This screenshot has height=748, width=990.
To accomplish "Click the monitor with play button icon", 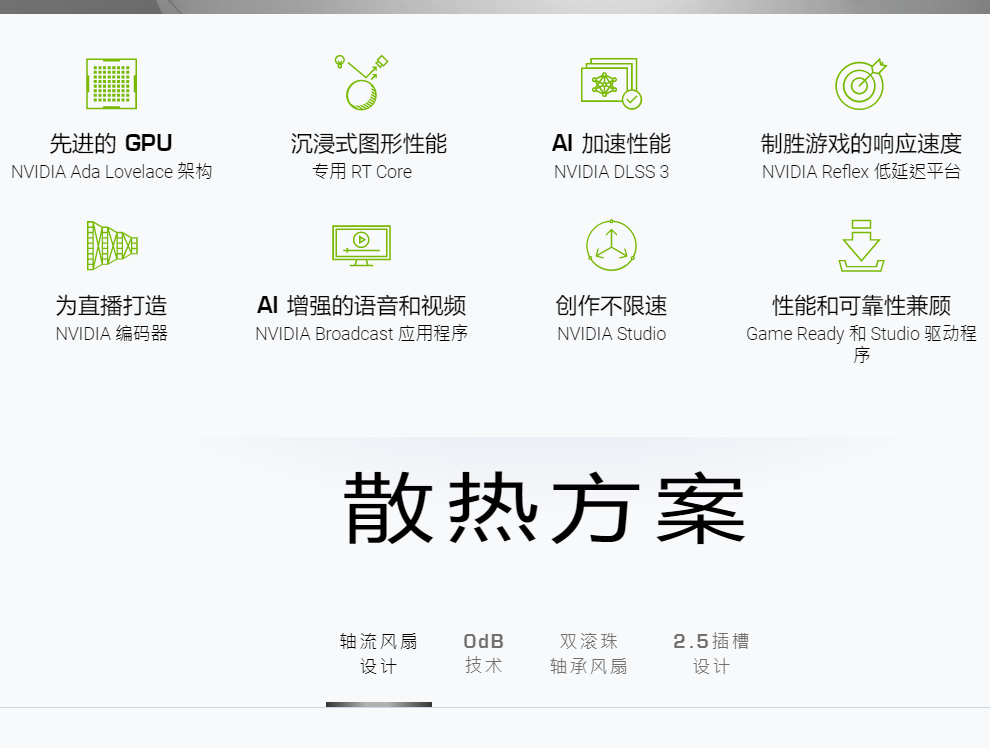I will [361, 246].
